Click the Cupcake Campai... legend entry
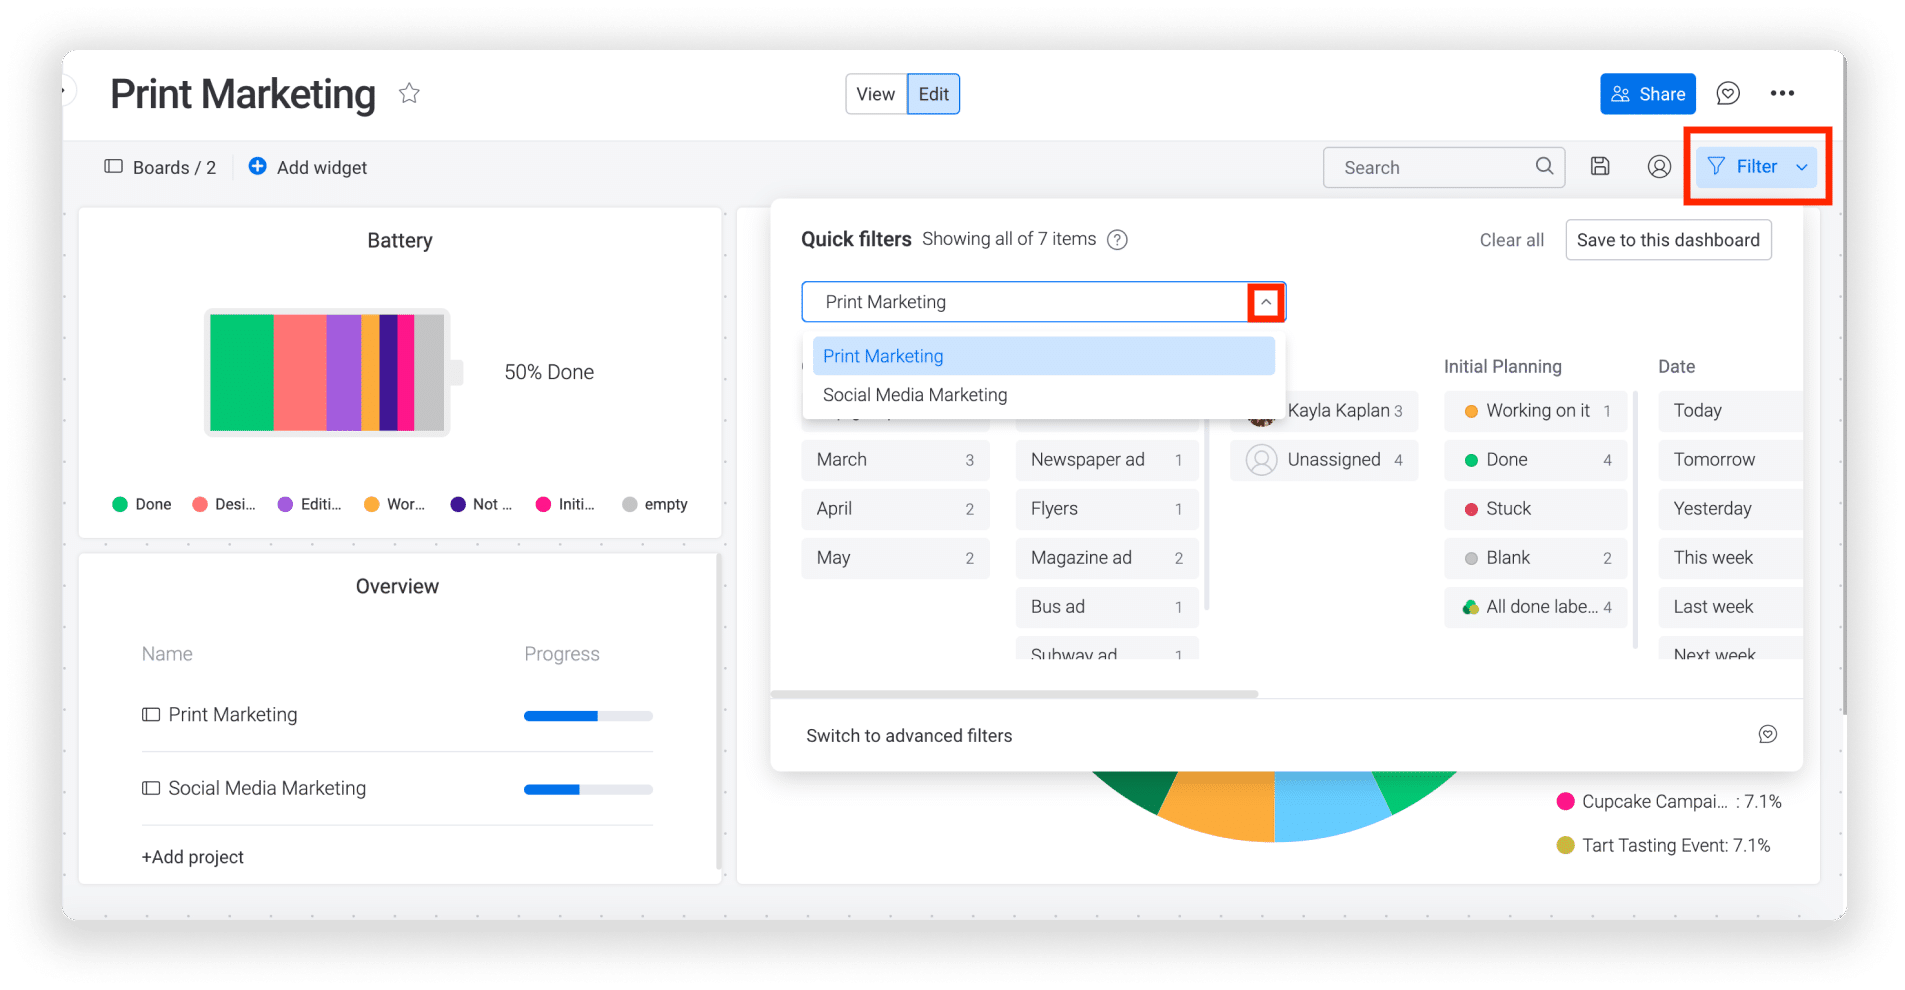Viewport: 1905px width, 990px height. 1669,802
